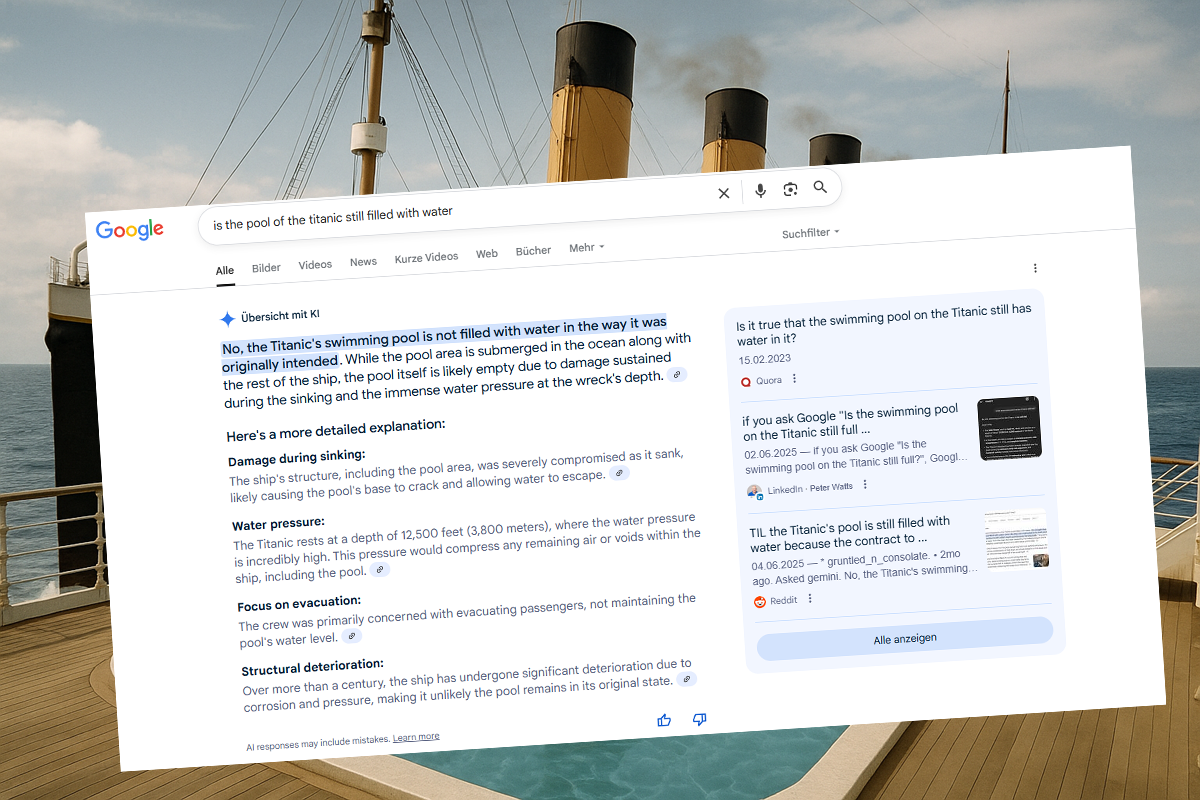
Task: Click the "Structural deterioration:" heading
Action: tap(313, 668)
